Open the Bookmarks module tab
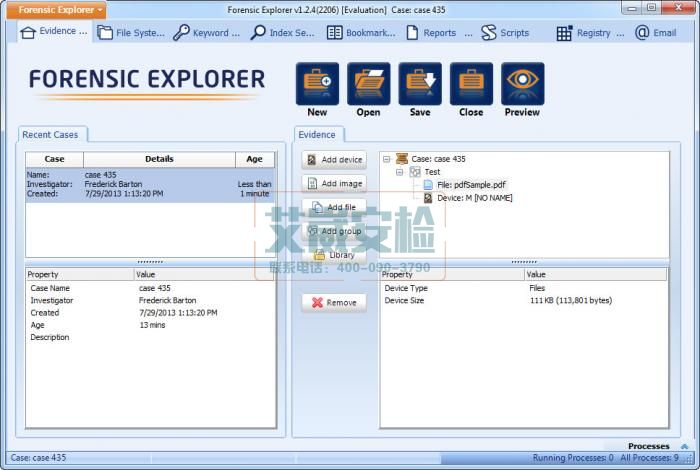Viewport: 700px width, 470px height. tap(361, 33)
